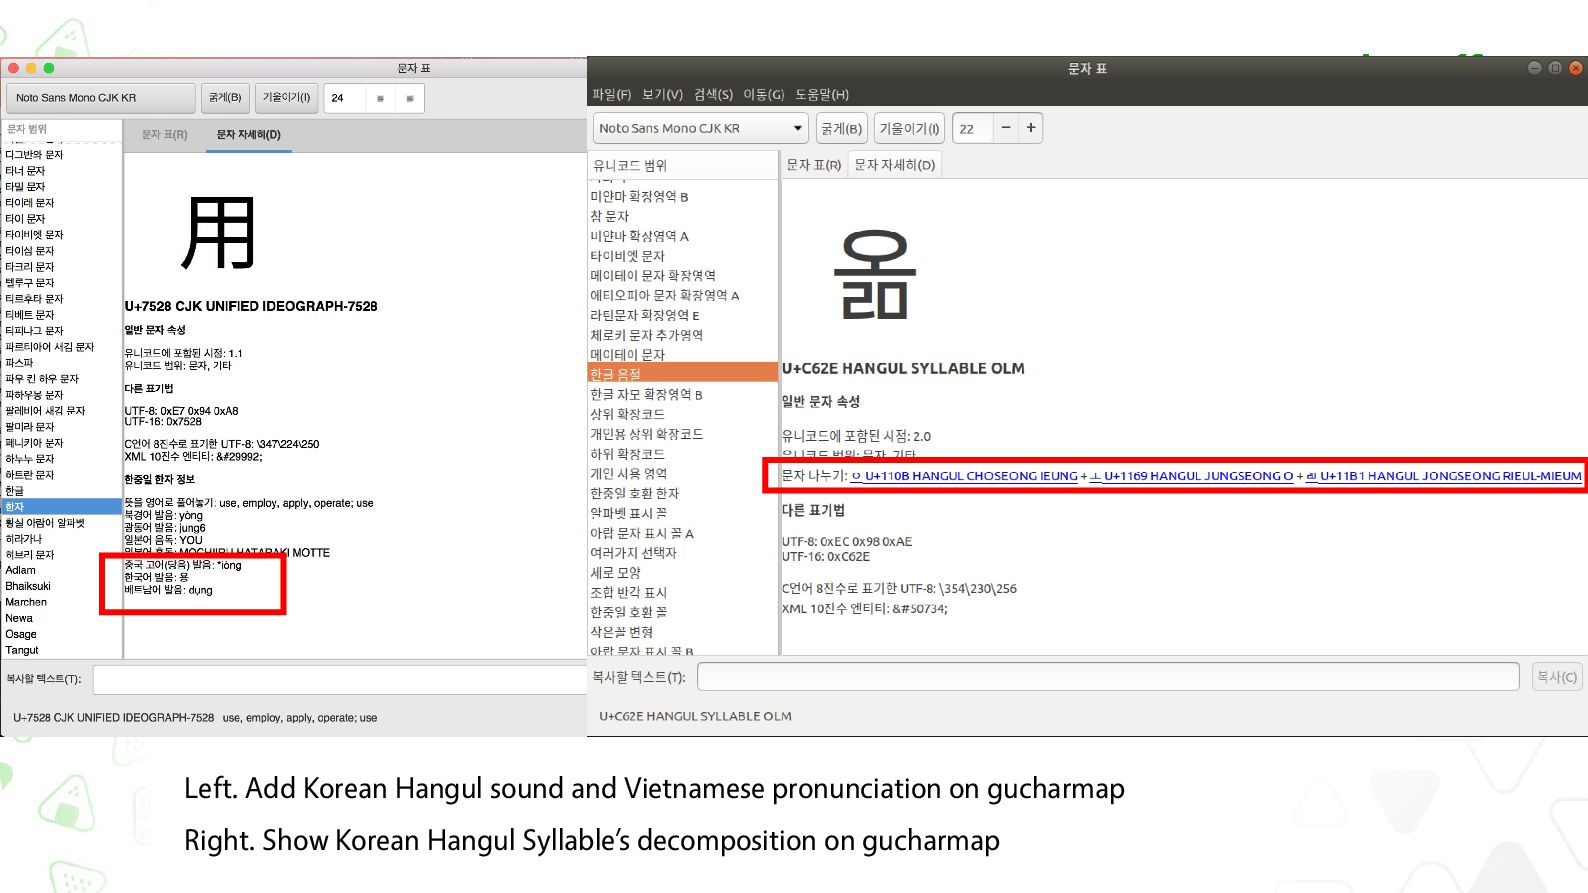Switch to 문자 자세히(D) tab in right window

click(x=895, y=165)
